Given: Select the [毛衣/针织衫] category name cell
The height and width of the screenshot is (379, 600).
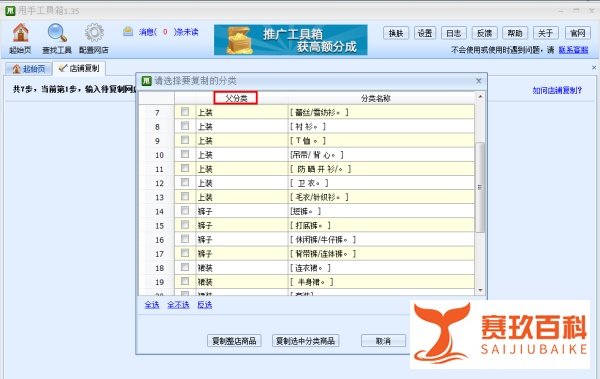Looking at the screenshot, I should click(x=381, y=197).
